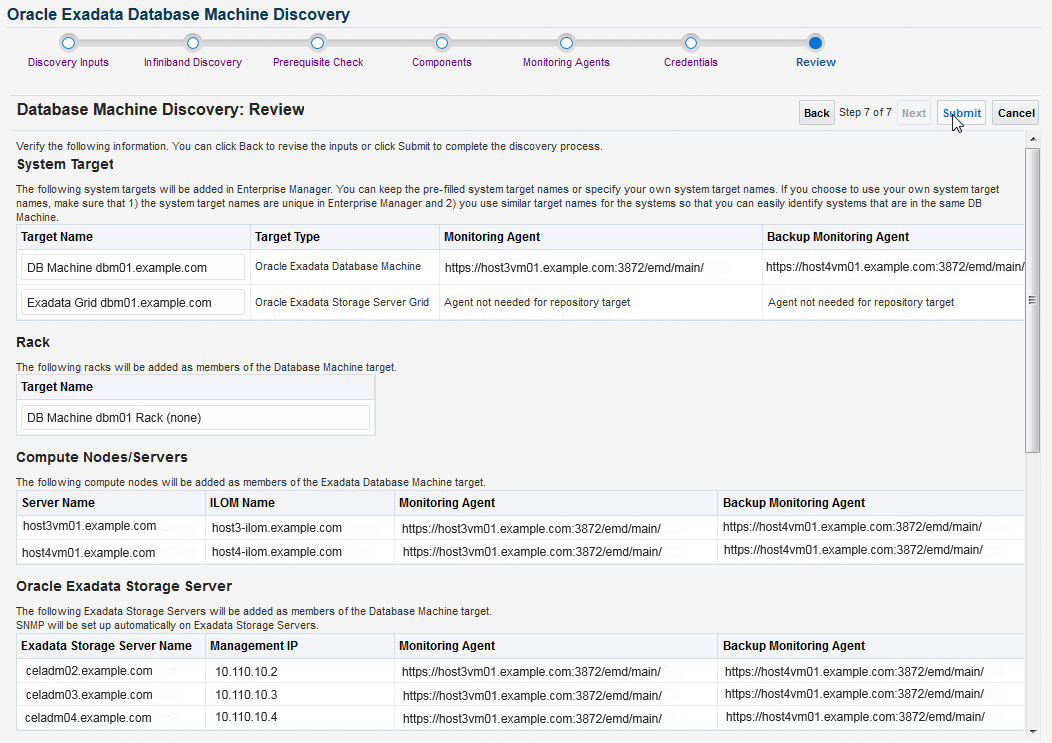Click the Exadata Grid dbm01.example.com name field

coord(131,300)
